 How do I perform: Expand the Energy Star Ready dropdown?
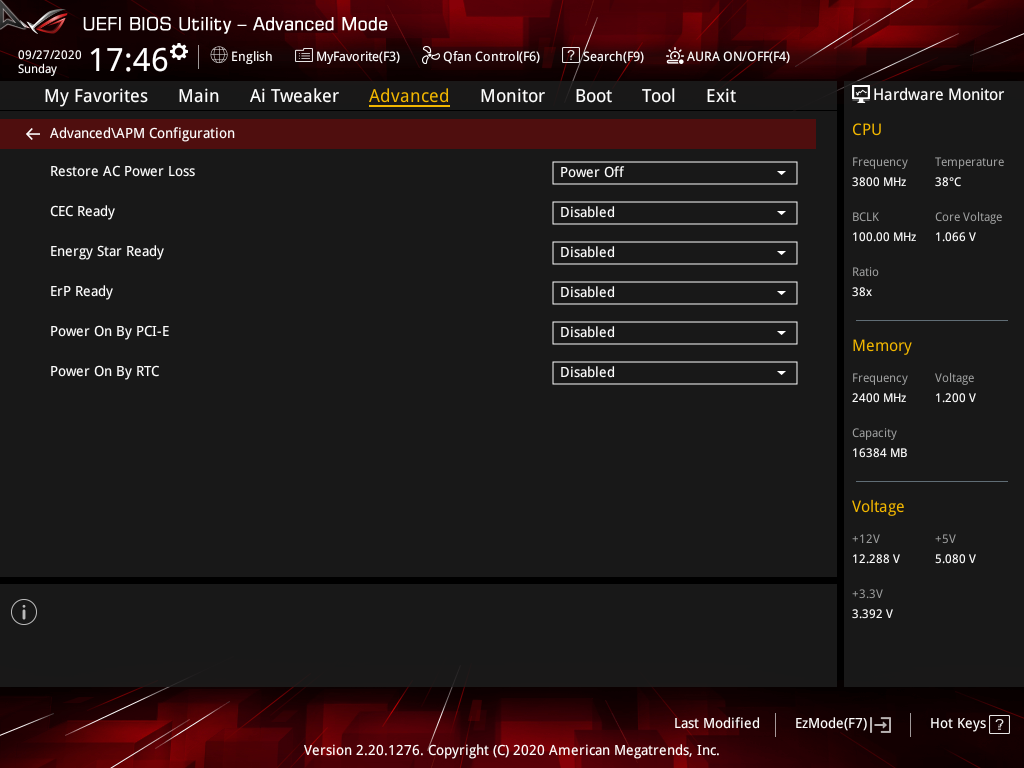(x=675, y=253)
